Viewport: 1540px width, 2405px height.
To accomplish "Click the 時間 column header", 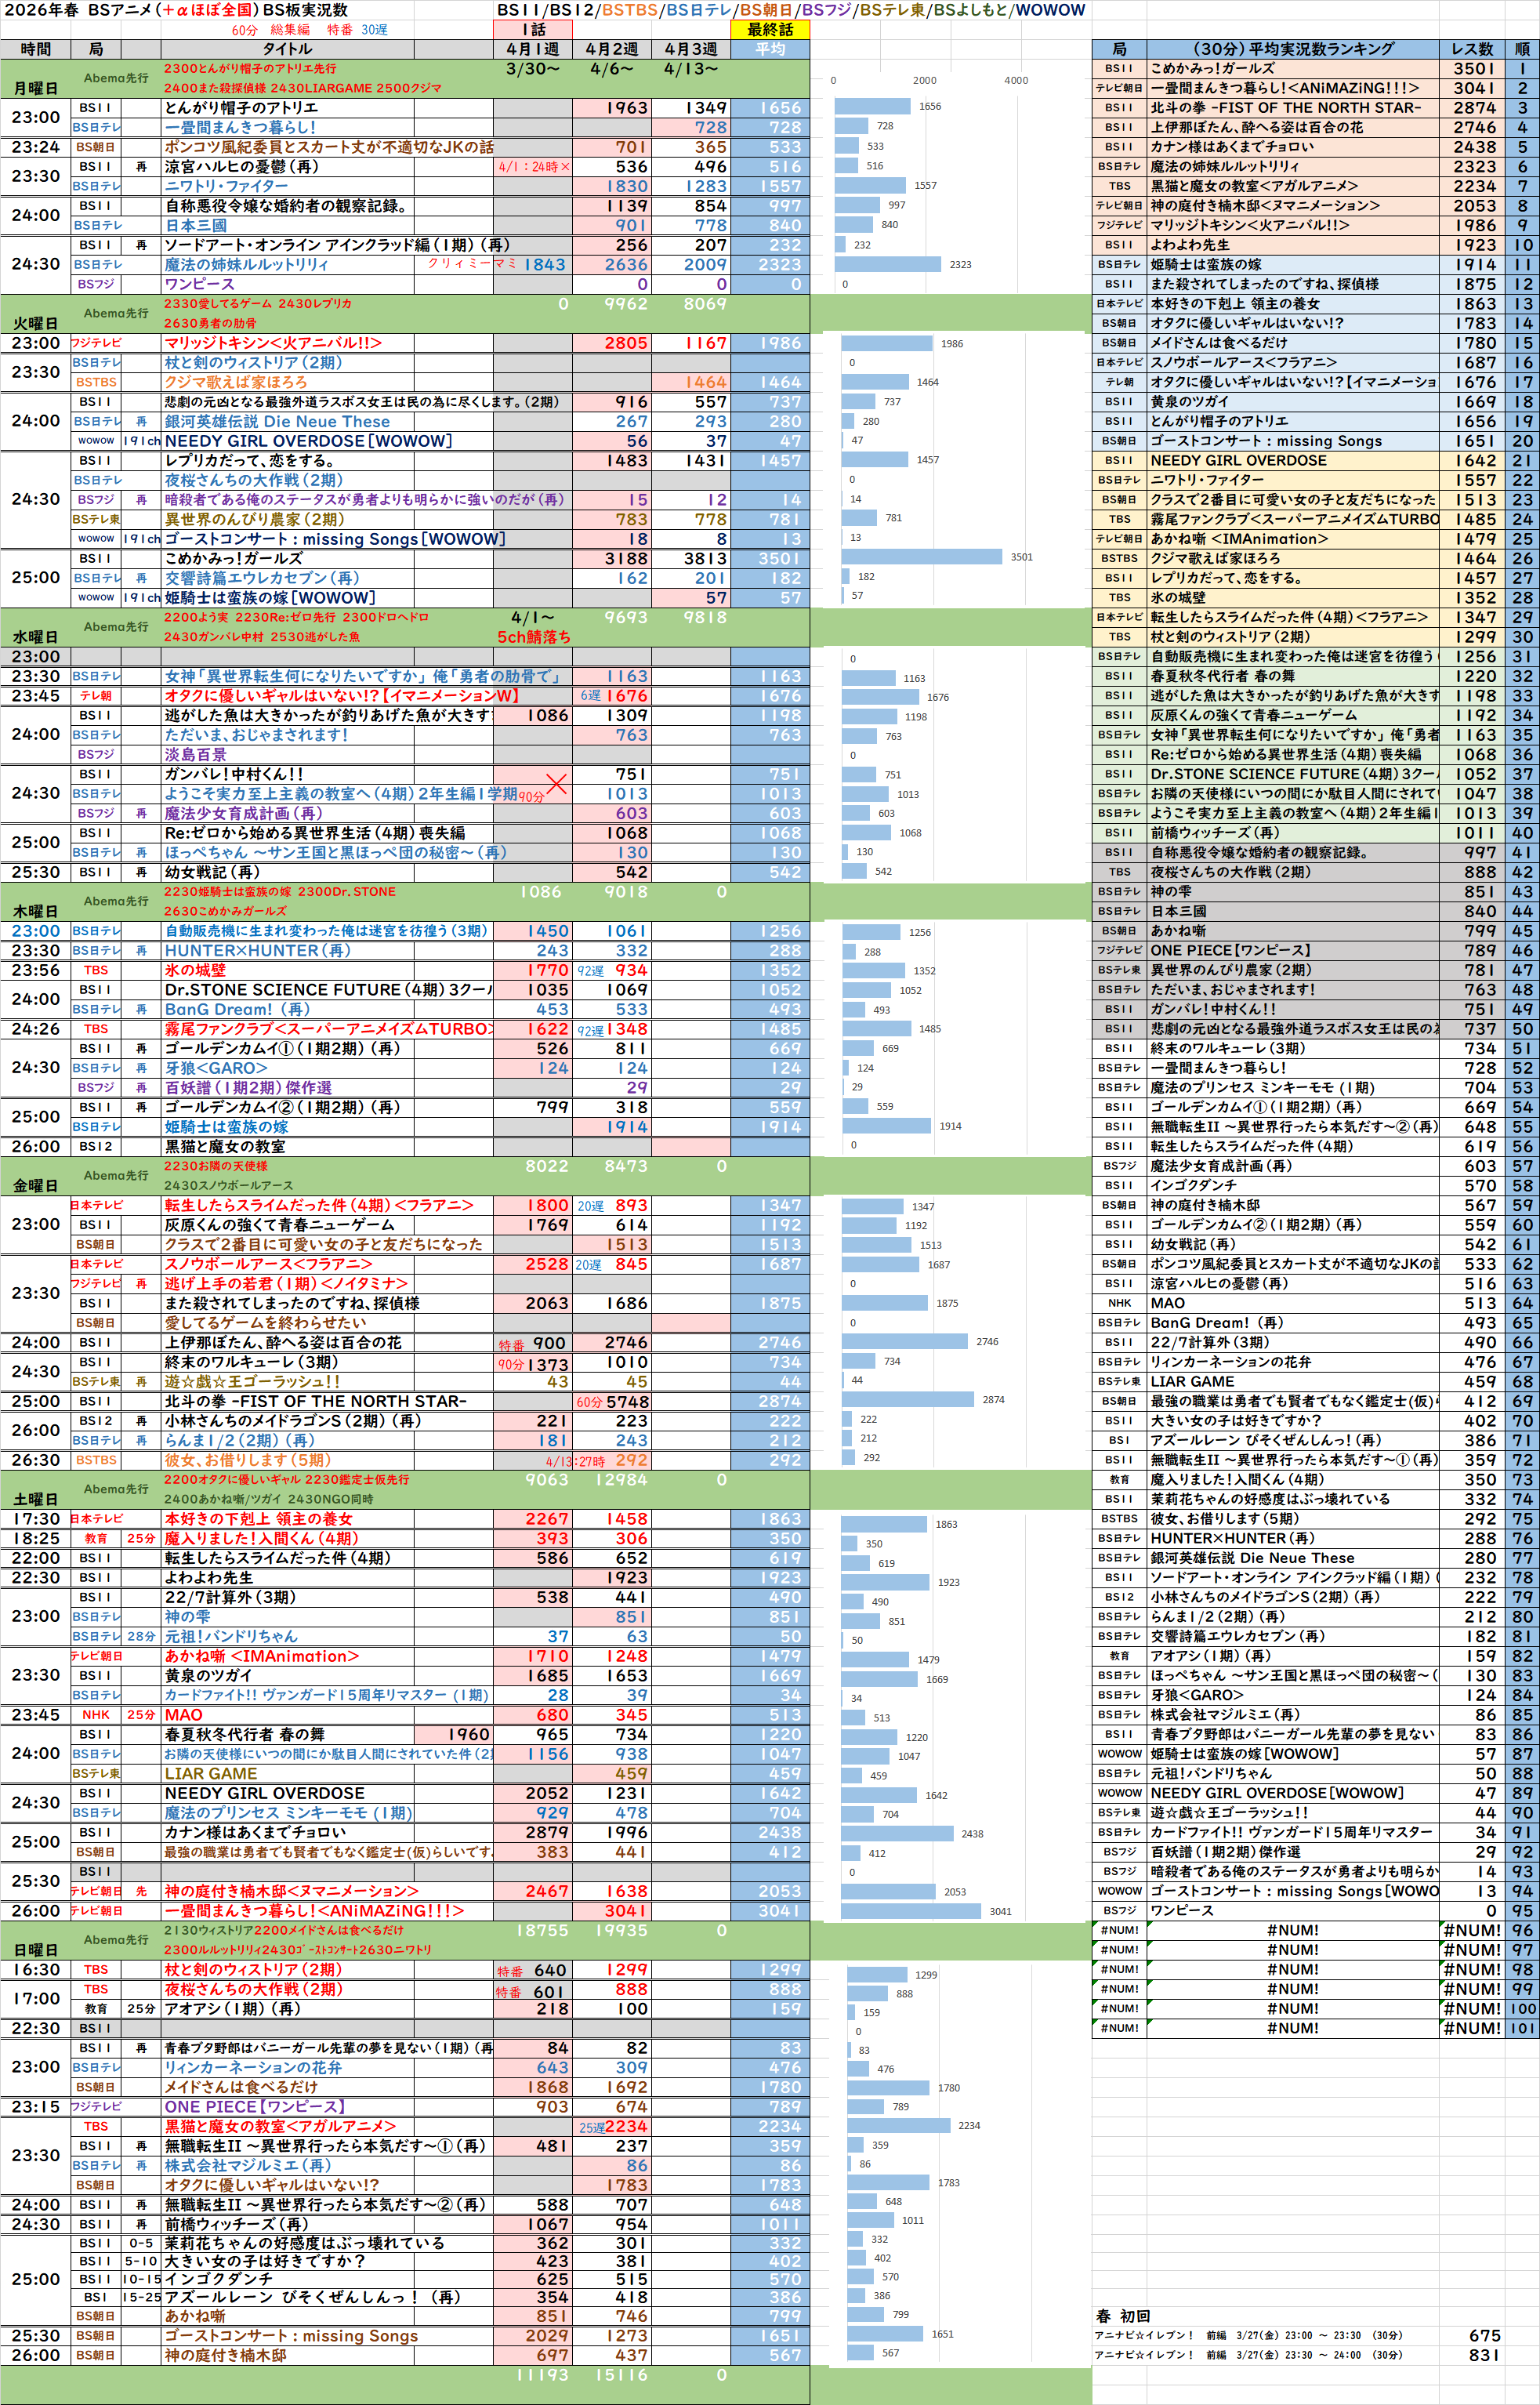I will coord(35,49).
